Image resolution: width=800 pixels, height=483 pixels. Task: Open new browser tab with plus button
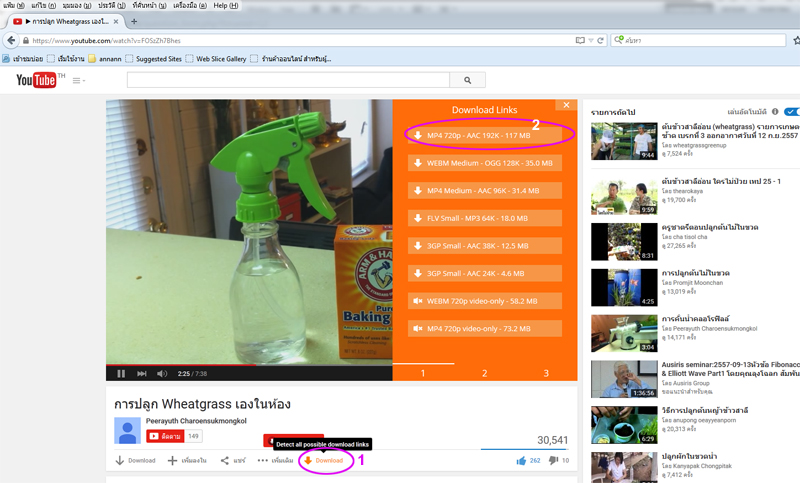click(135, 21)
